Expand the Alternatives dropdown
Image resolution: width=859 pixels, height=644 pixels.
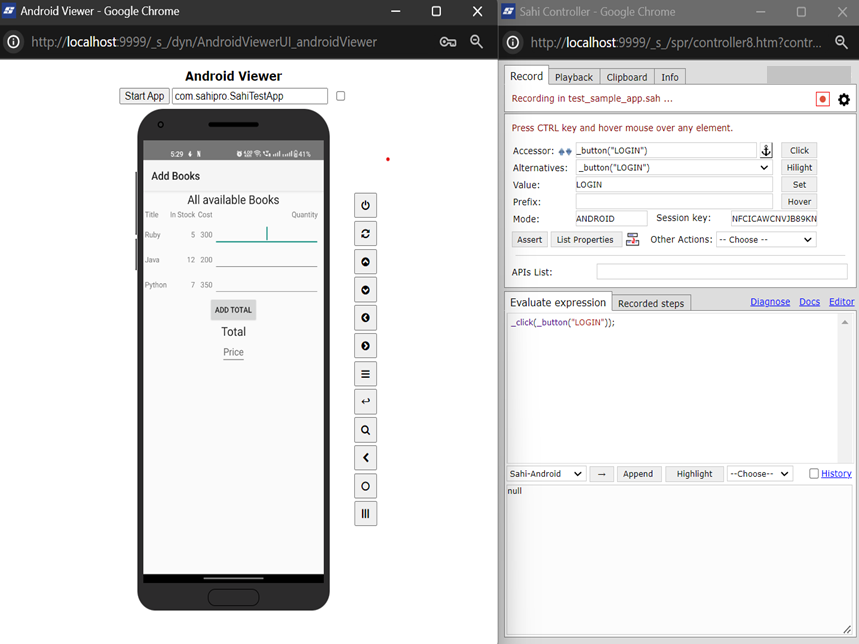point(673,168)
